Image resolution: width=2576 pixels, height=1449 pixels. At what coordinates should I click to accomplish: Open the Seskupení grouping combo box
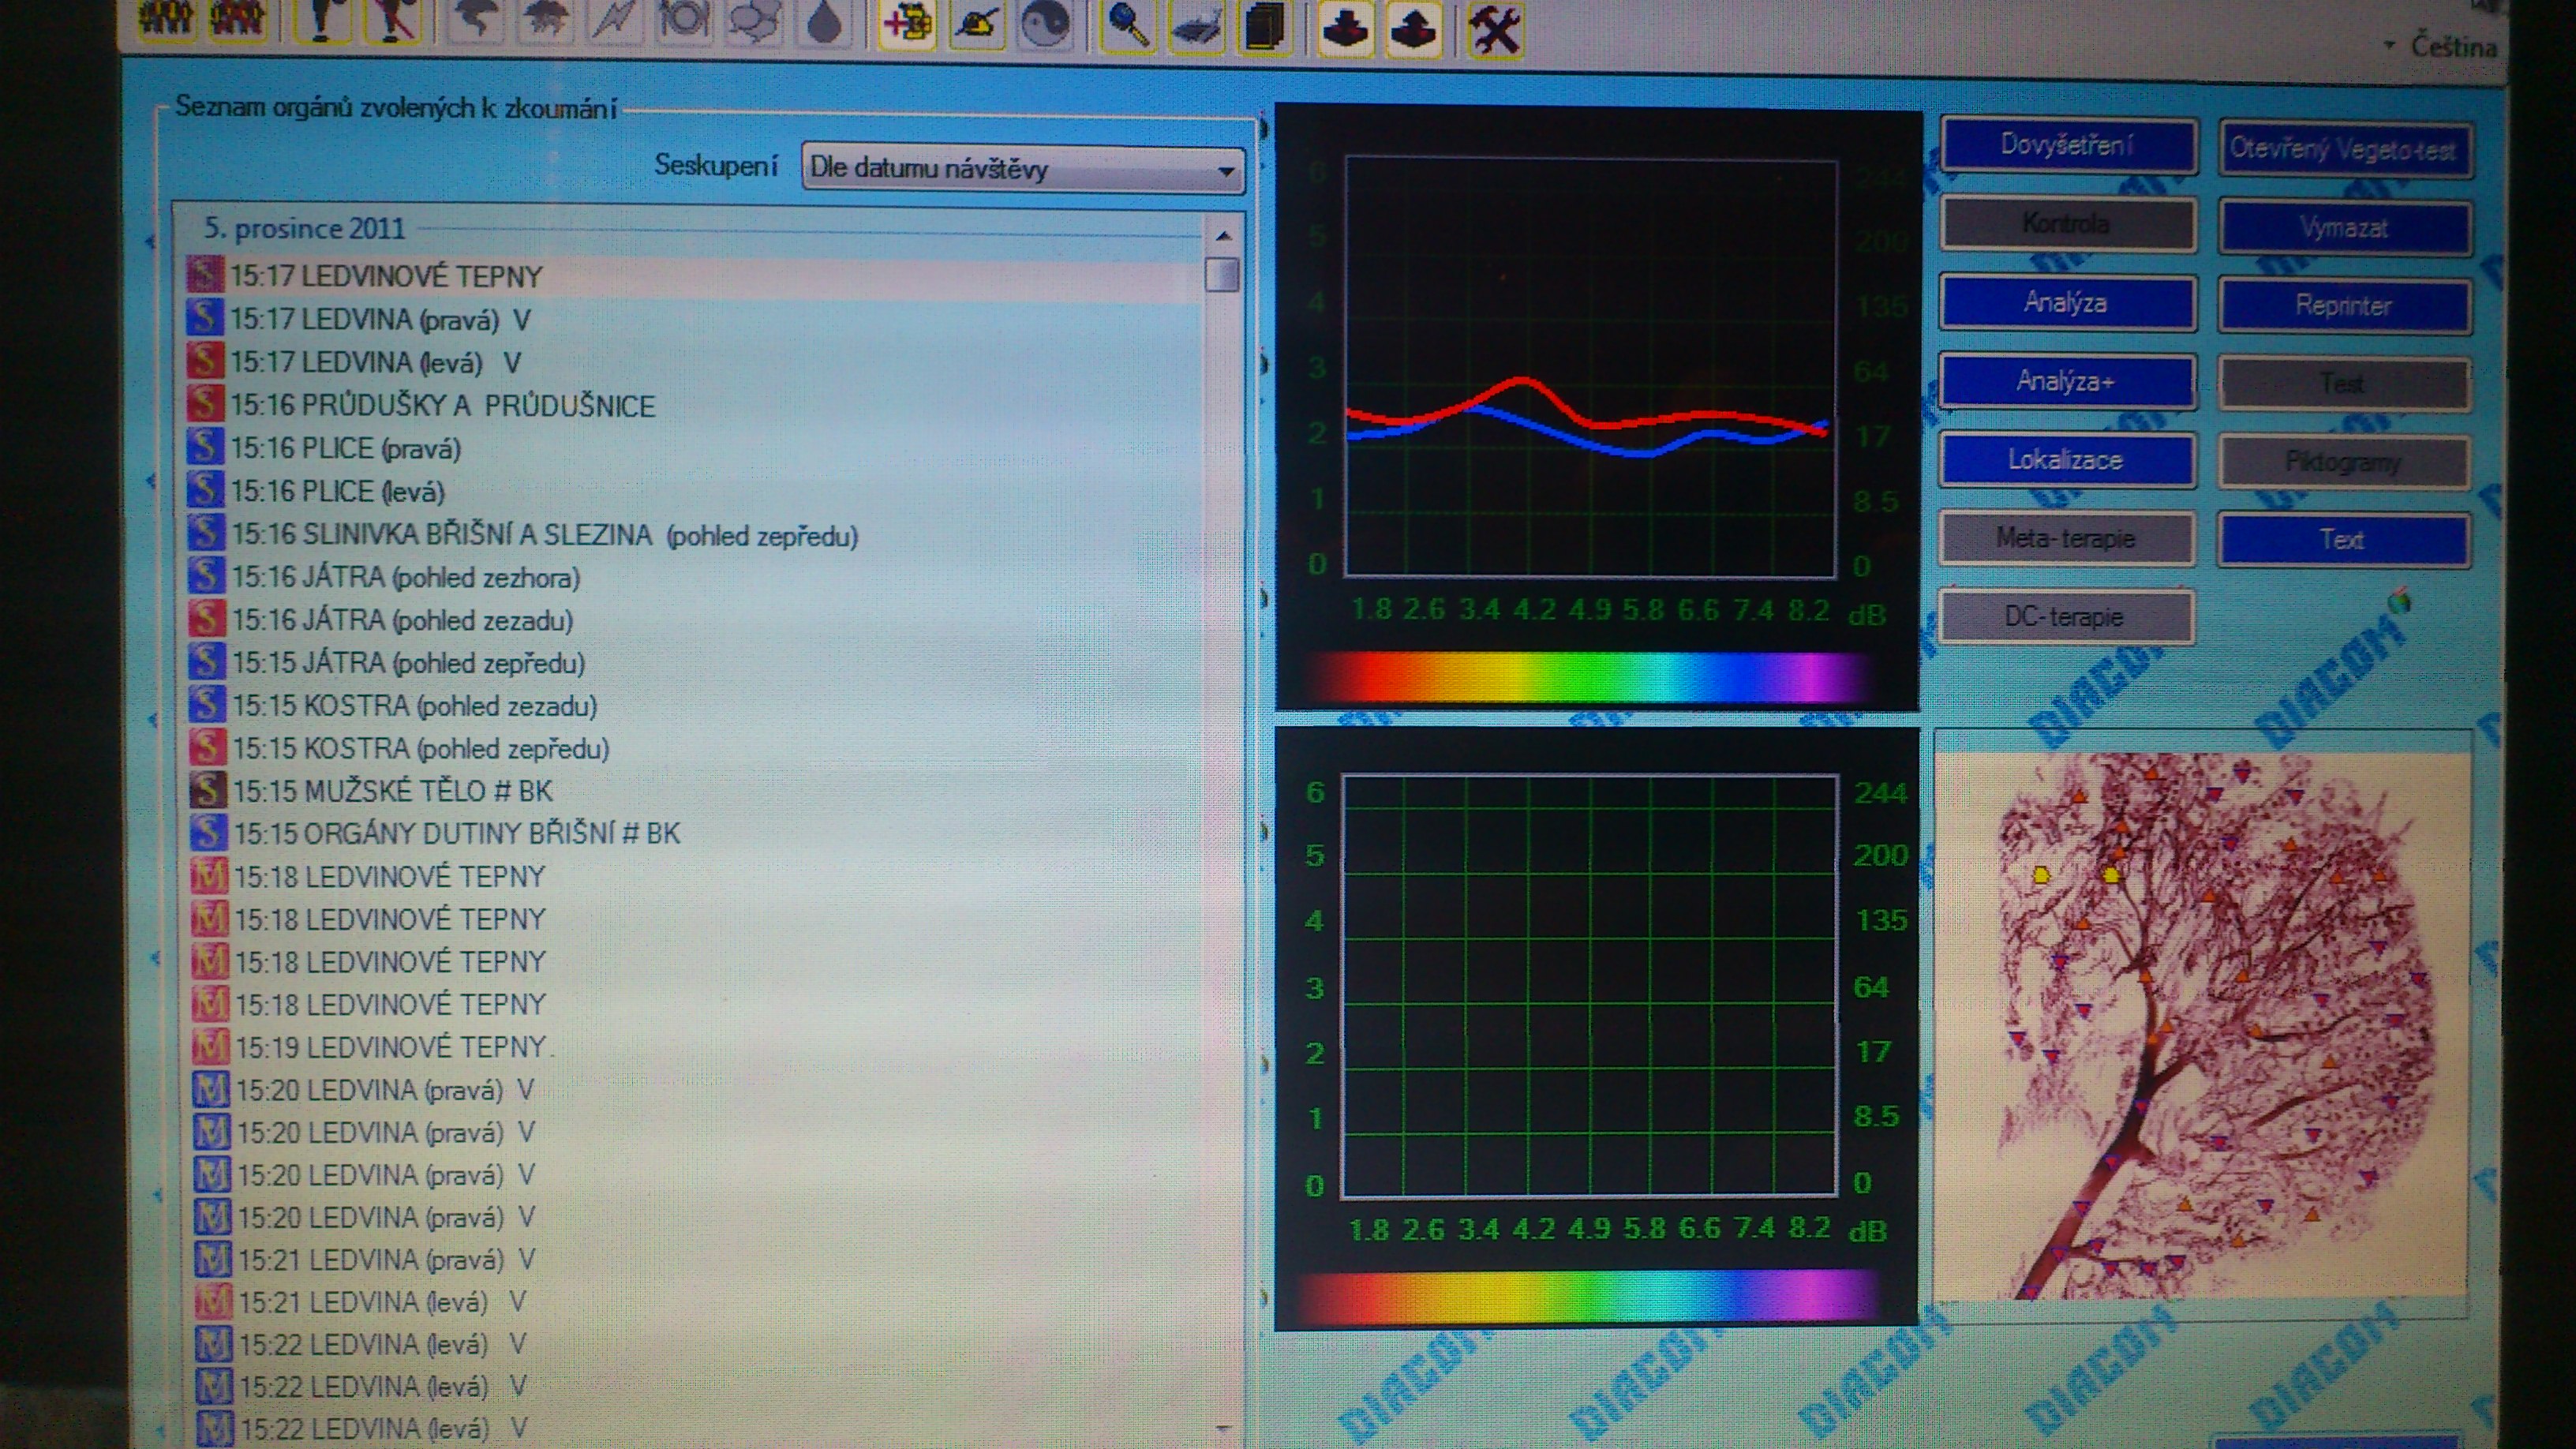point(1022,168)
